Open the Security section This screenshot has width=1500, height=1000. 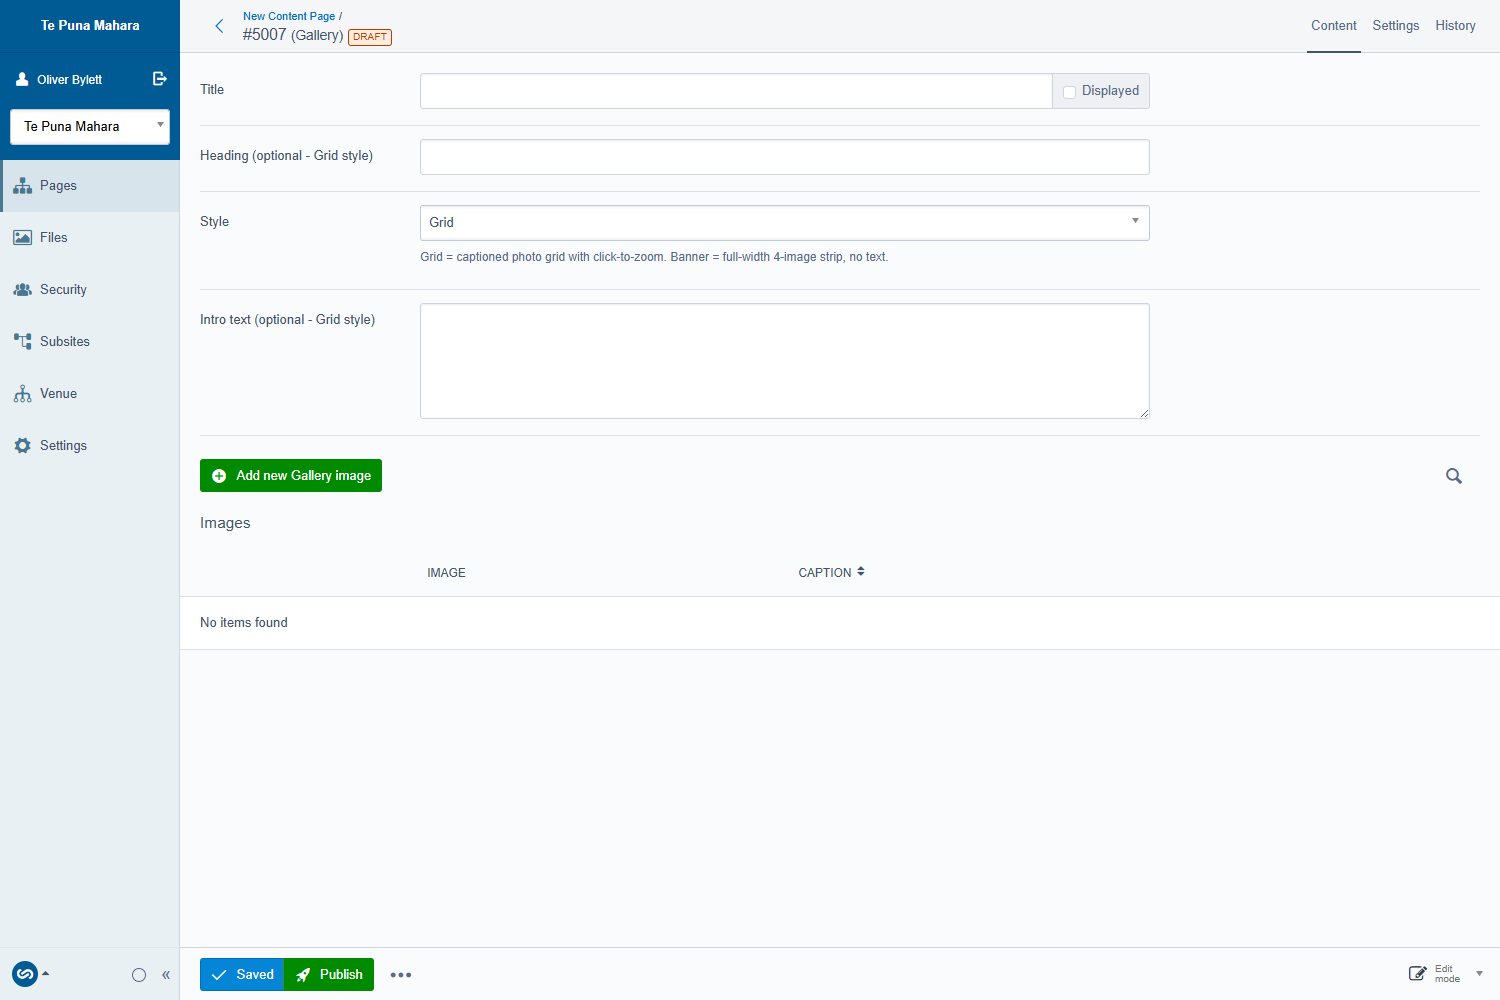coord(90,289)
